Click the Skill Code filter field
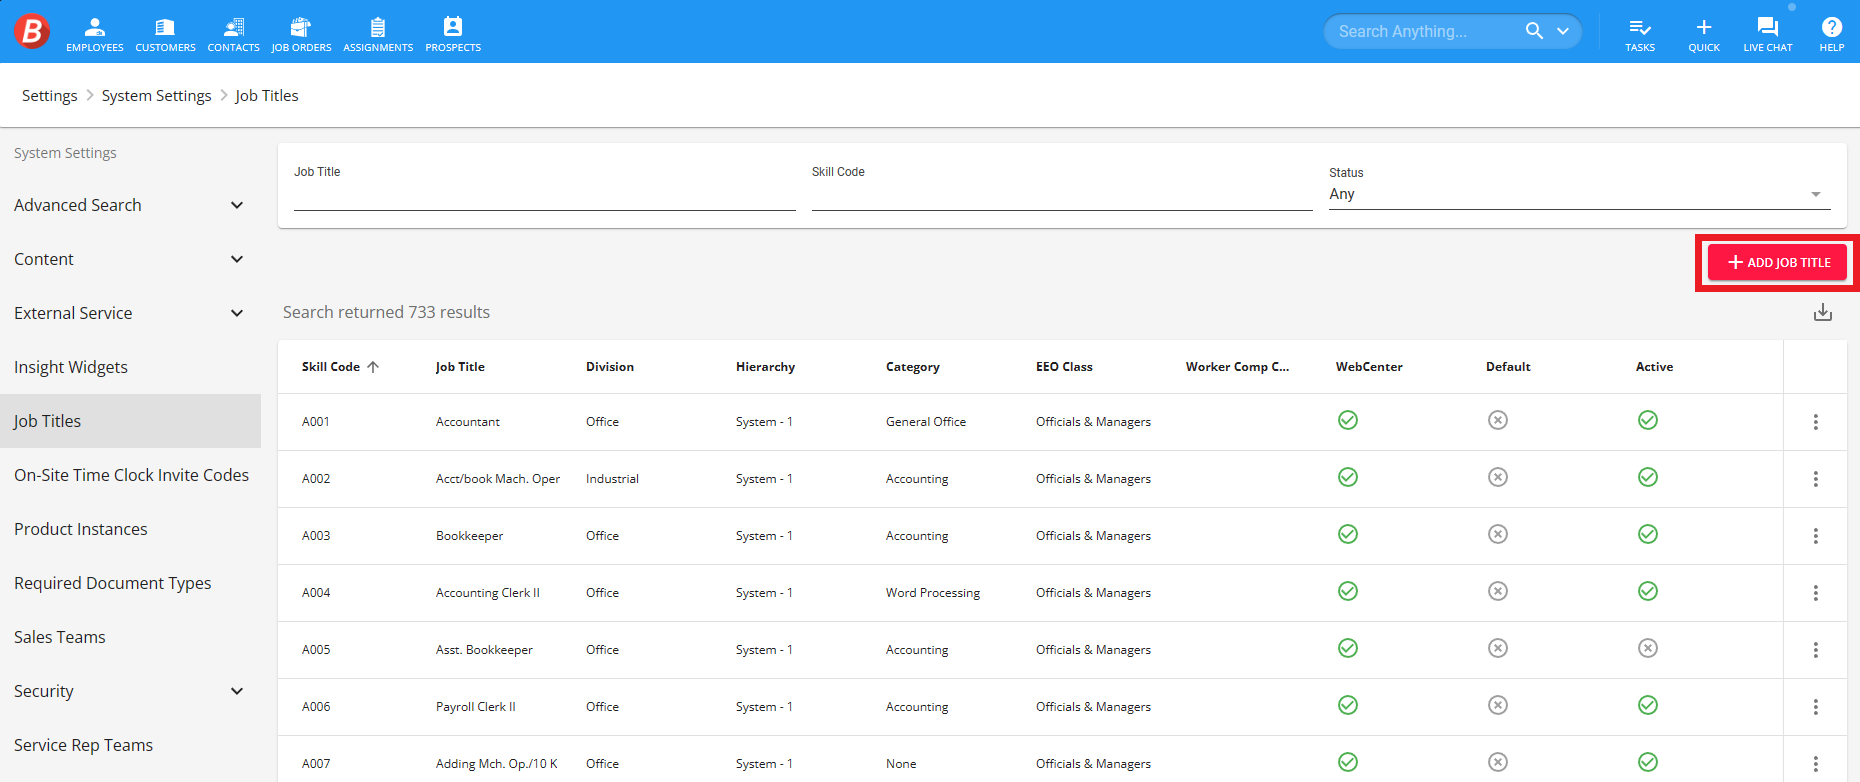Screen dimensions: 1860x782 (1062, 195)
